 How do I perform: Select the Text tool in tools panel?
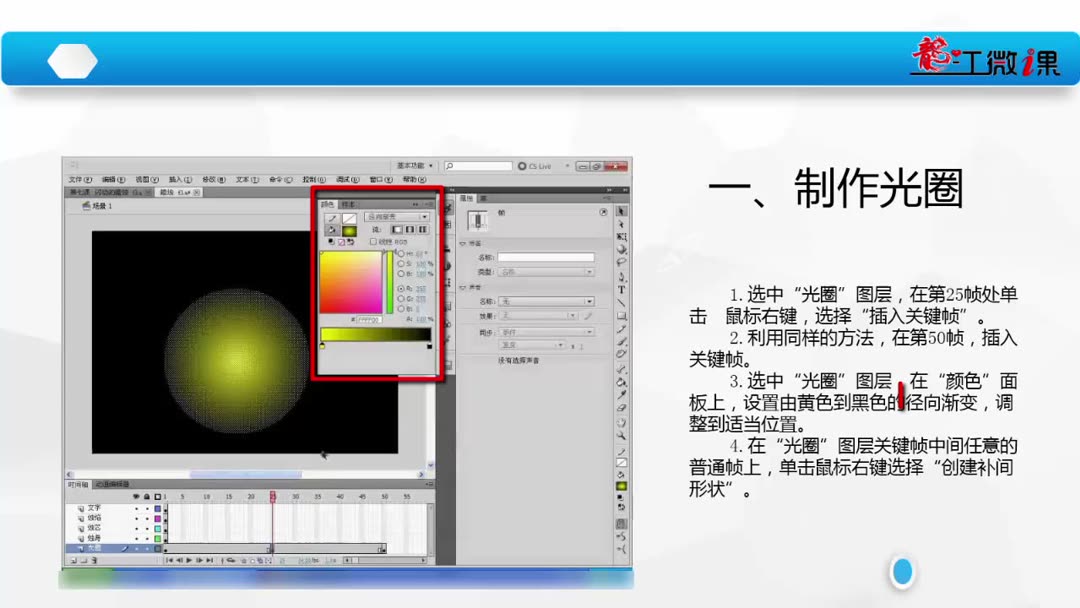(x=621, y=290)
